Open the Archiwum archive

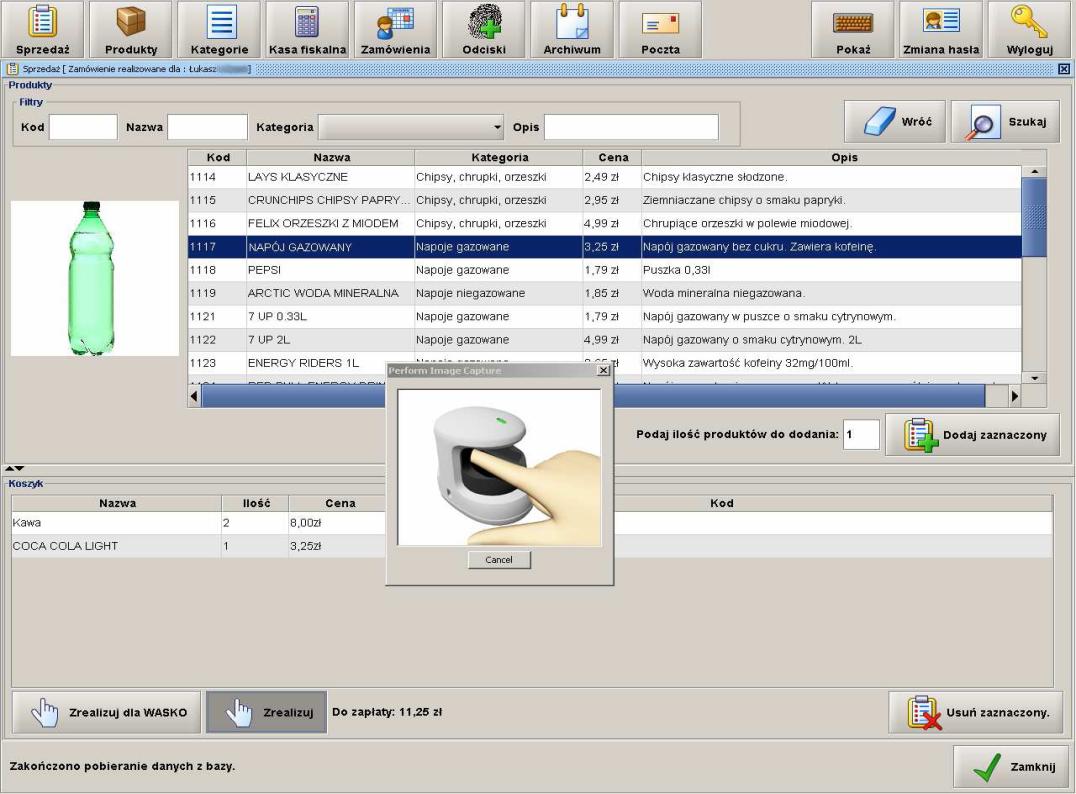pyautogui.click(x=572, y=30)
